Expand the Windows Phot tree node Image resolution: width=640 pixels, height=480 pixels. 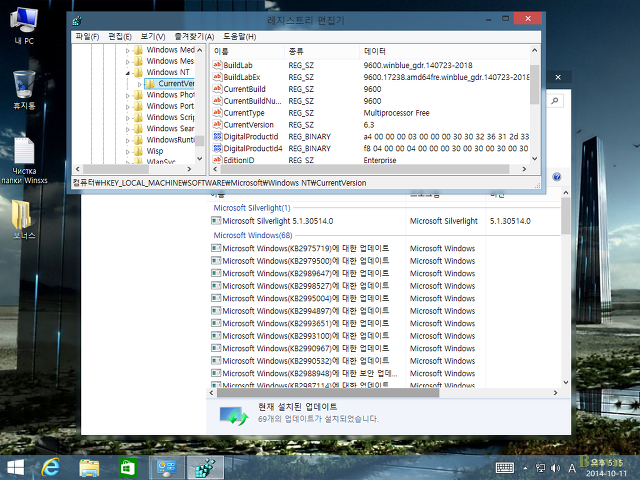[127, 96]
